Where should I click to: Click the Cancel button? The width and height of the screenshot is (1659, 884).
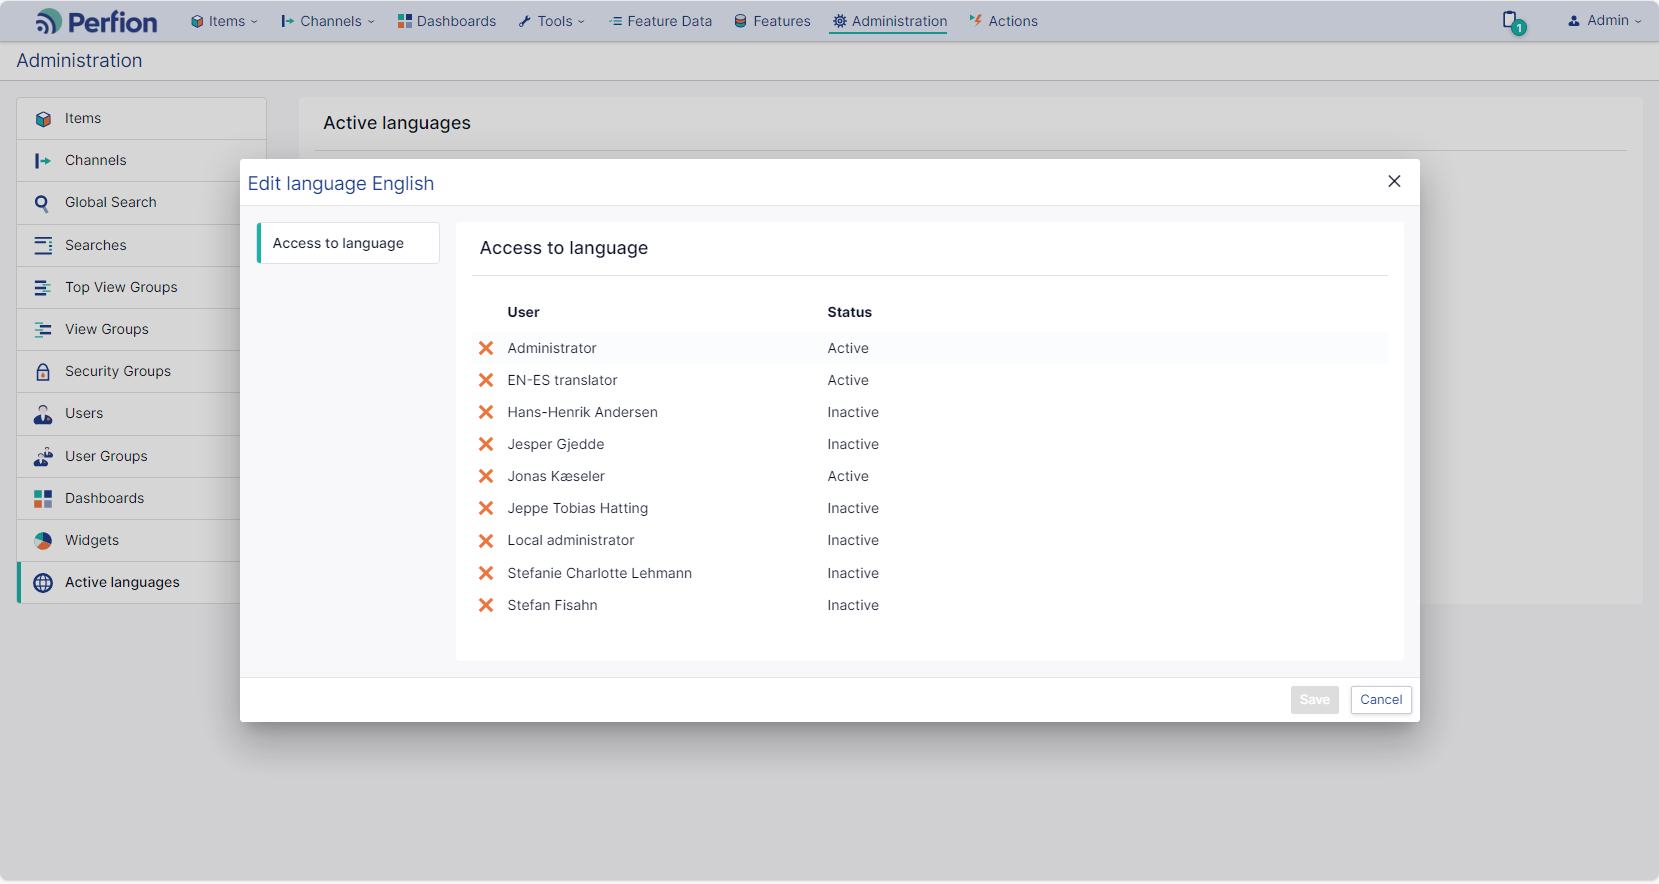click(1381, 700)
